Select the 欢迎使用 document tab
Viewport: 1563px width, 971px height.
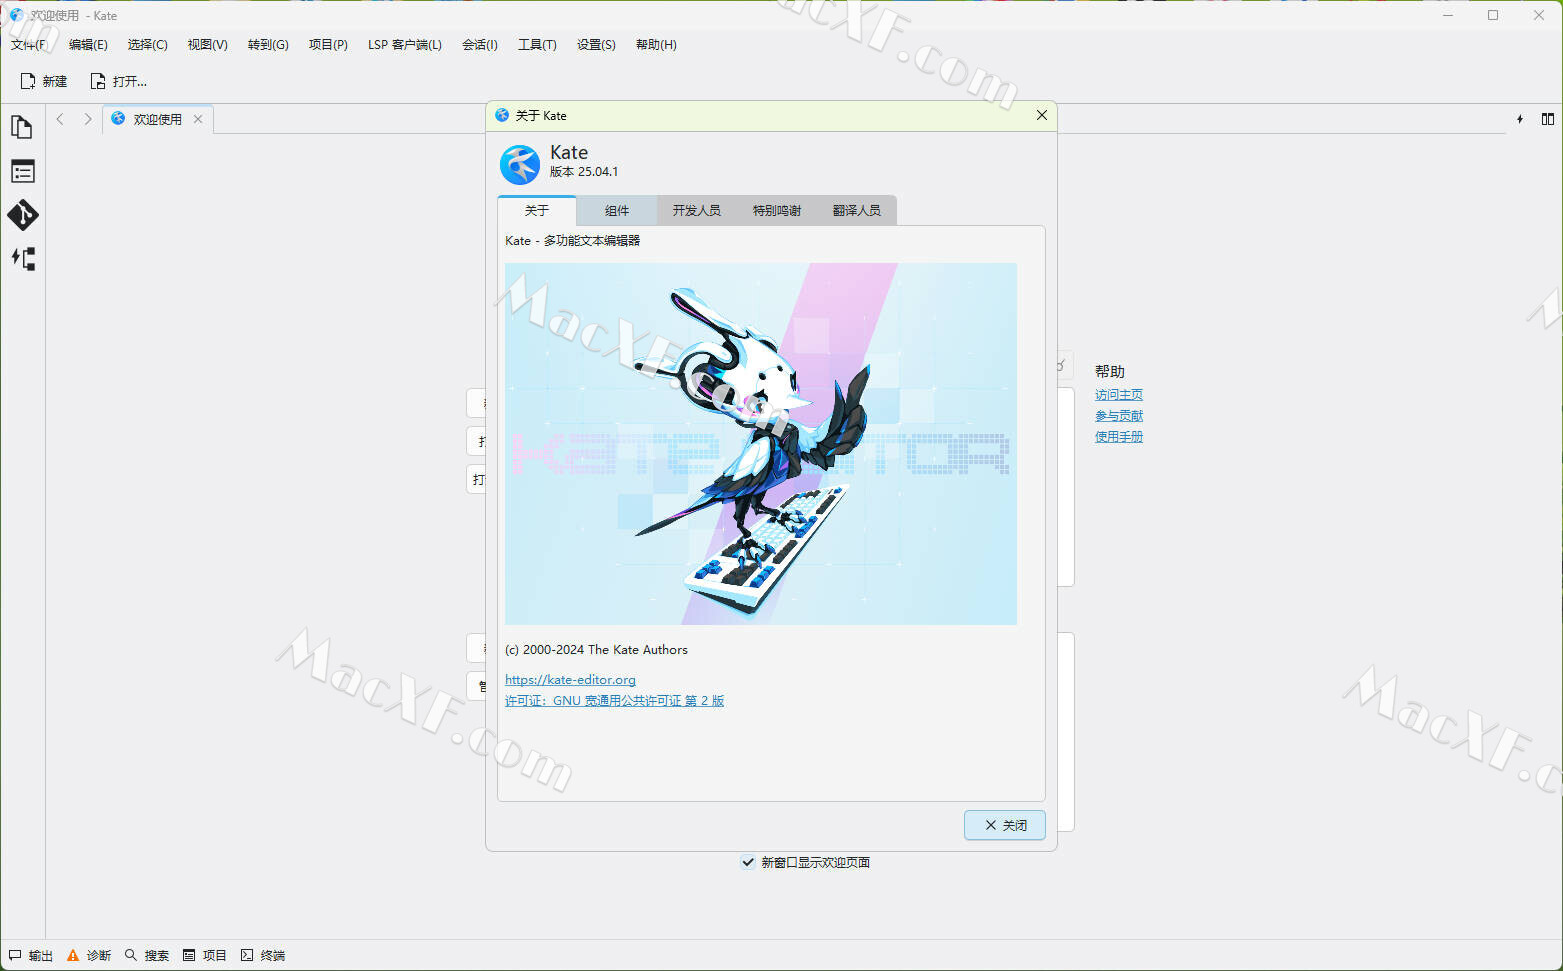[157, 119]
